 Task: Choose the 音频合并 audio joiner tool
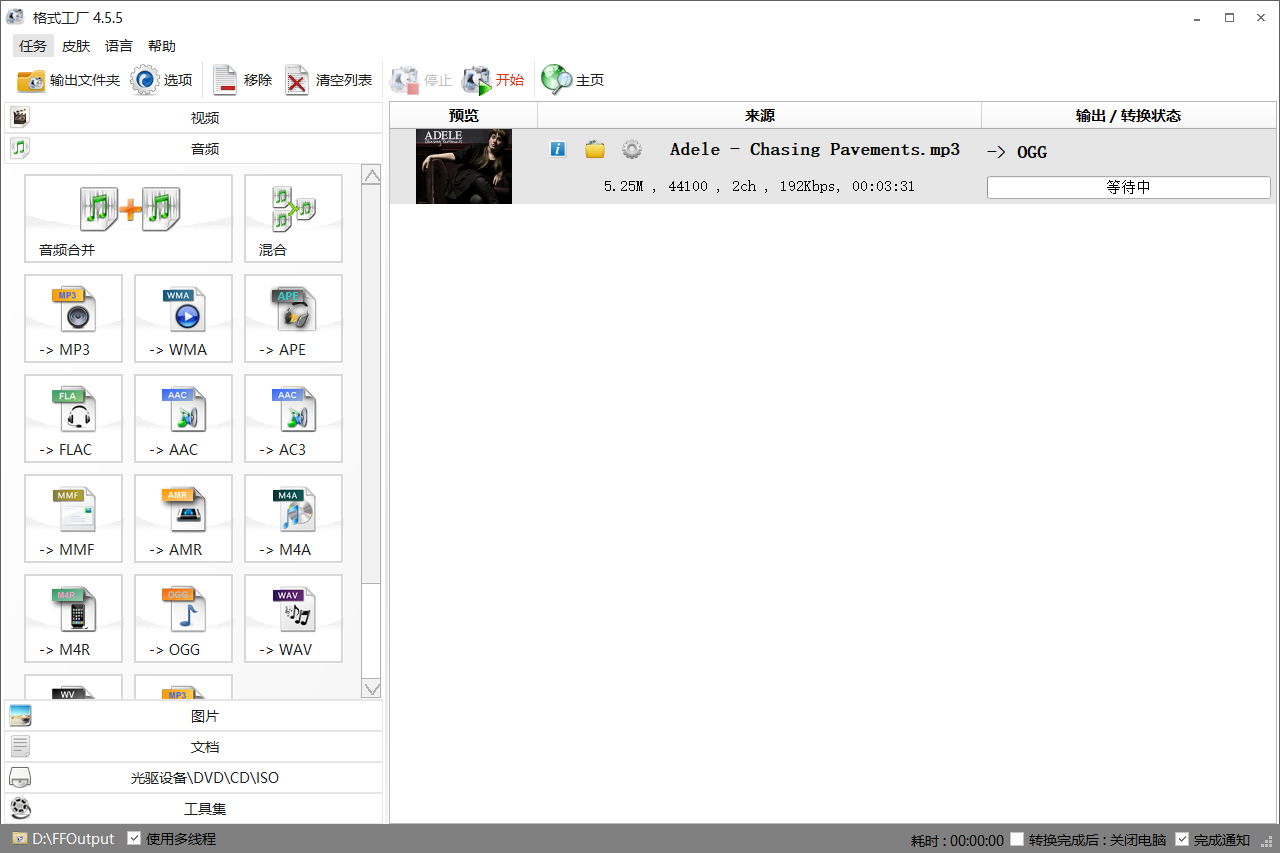point(128,219)
